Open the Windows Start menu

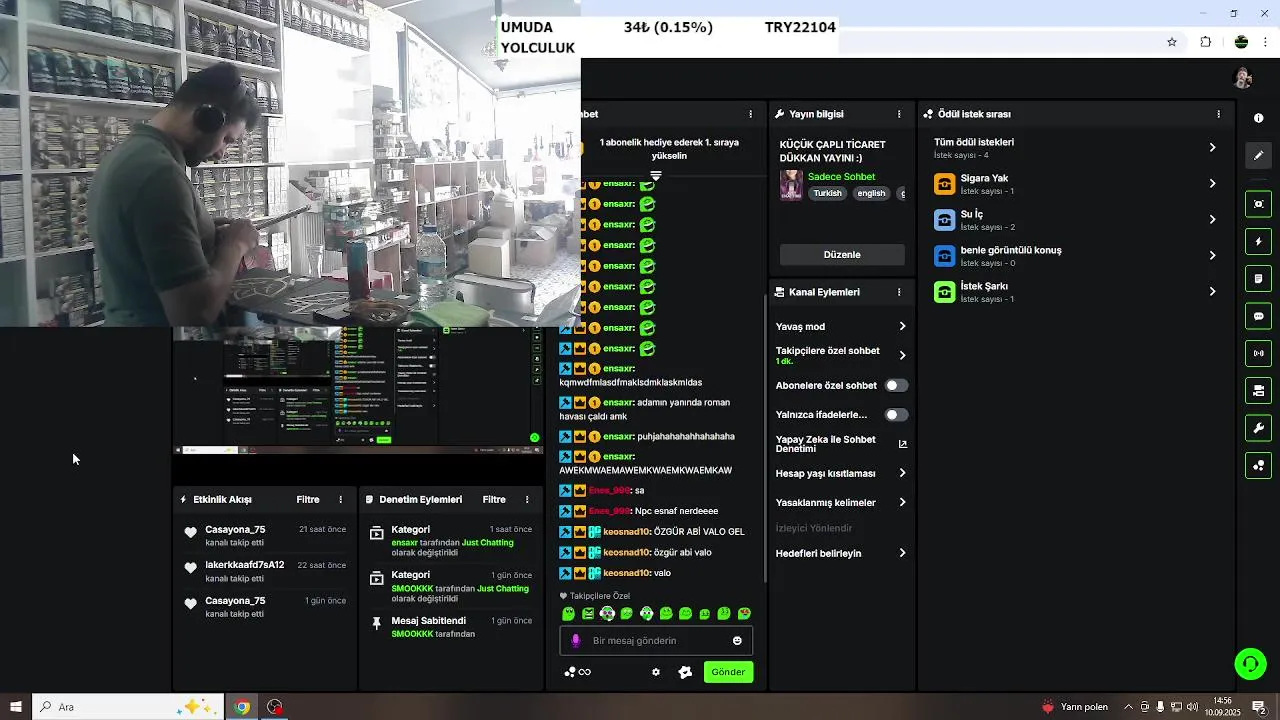coord(15,707)
